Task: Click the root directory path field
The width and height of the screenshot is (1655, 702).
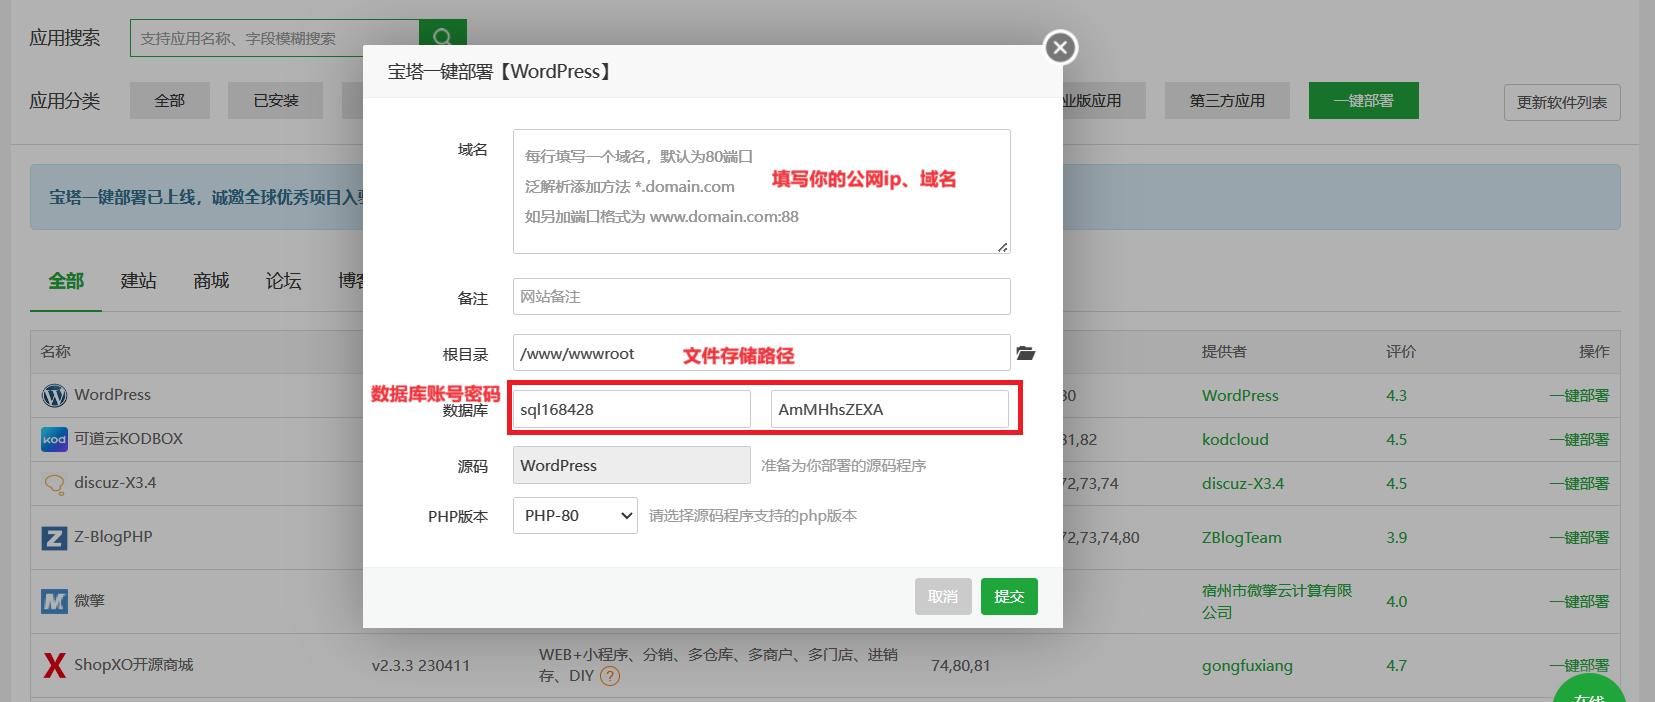Action: coord(761,353)
